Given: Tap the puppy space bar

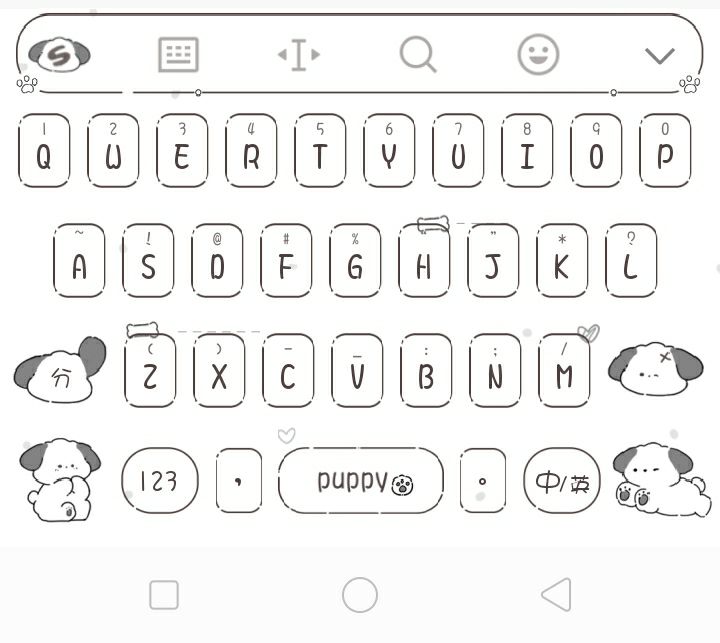Looking at the screenshot, I should pyautogui.click(x=361, y=481).
